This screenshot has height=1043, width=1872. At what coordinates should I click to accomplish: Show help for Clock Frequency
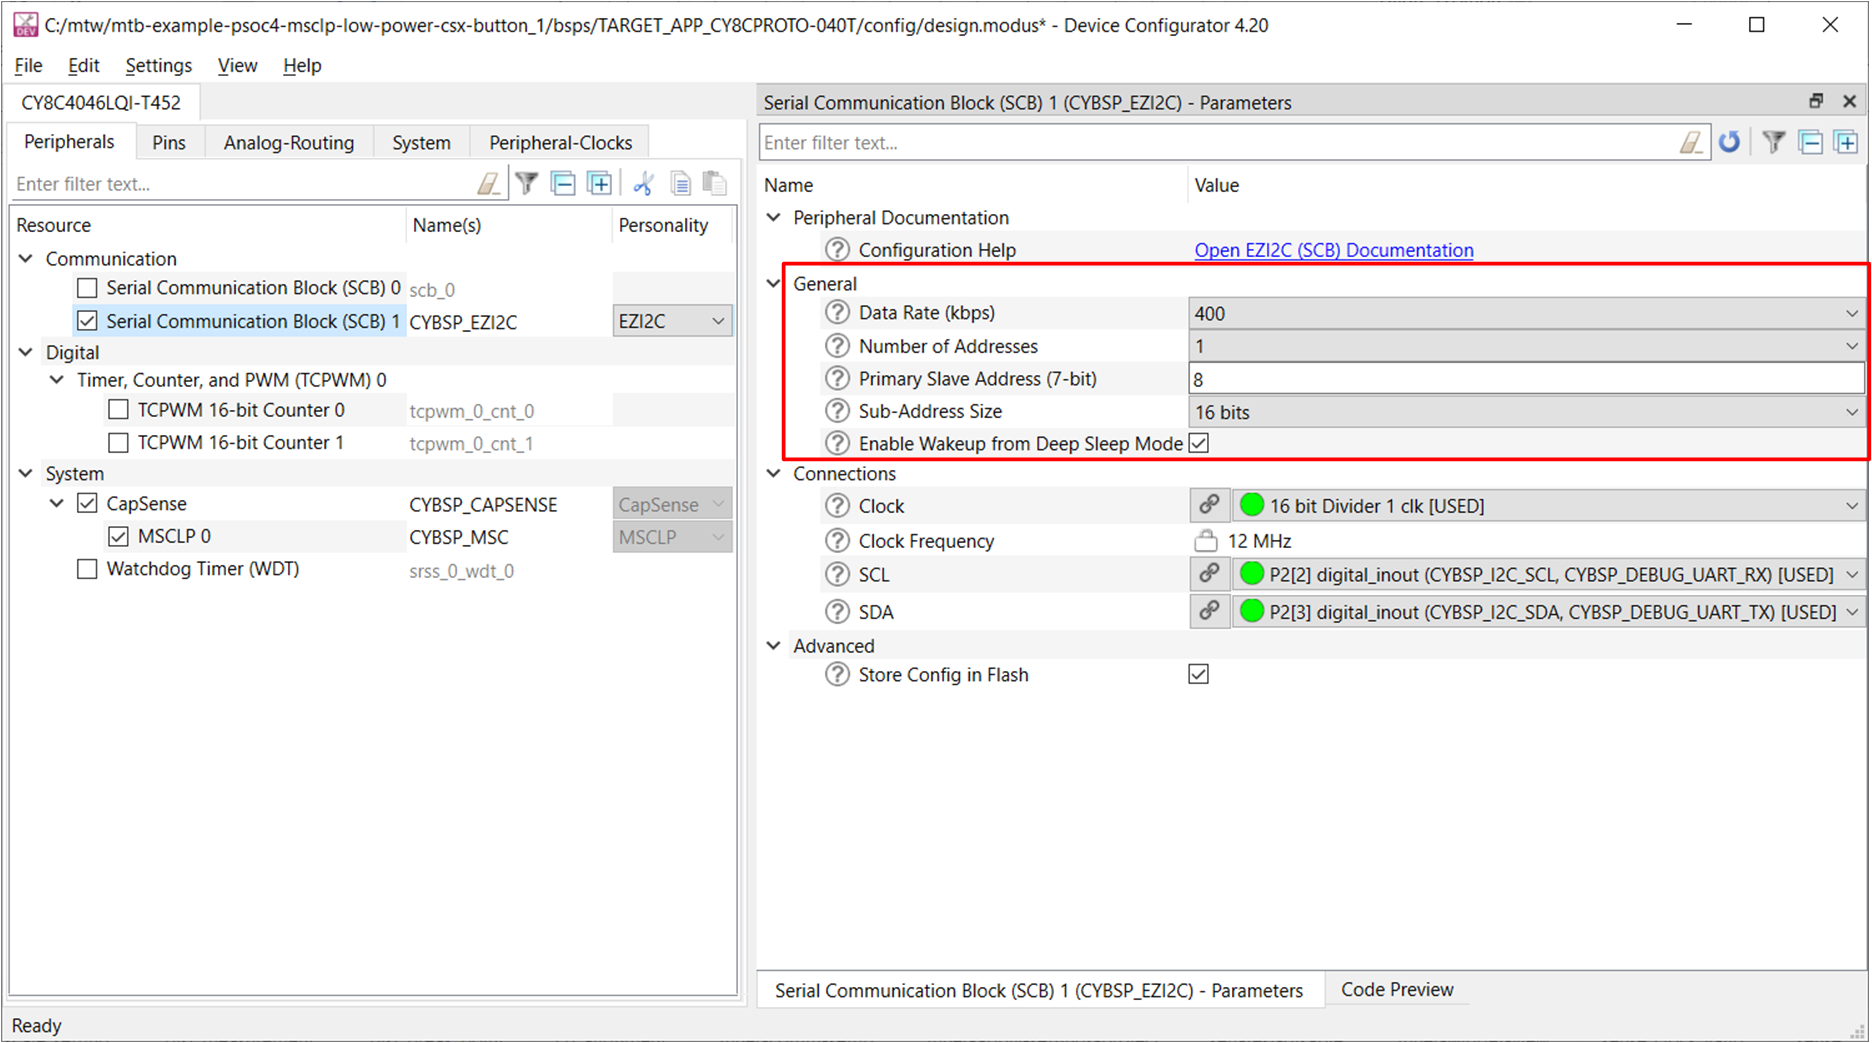(x=837, y=541)
